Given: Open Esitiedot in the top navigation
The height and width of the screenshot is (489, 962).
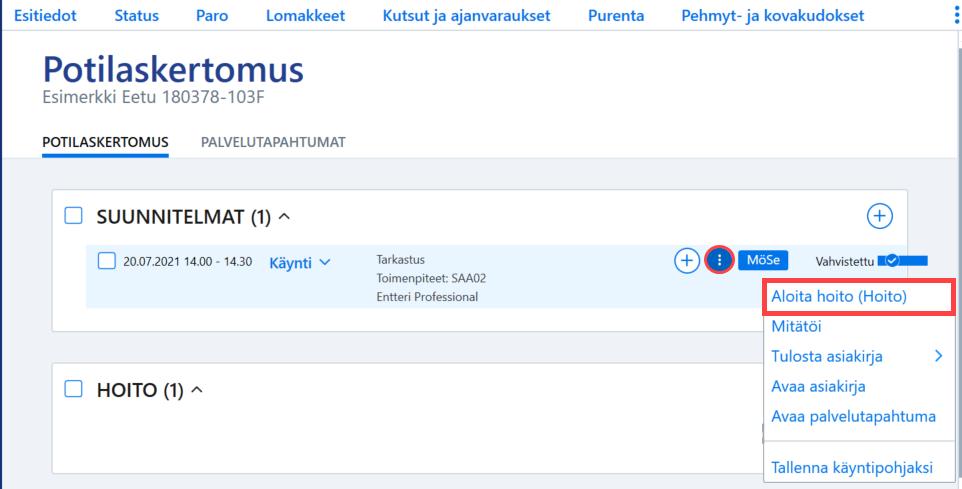Looking at the screenshot, I should (x=45, y=16).
